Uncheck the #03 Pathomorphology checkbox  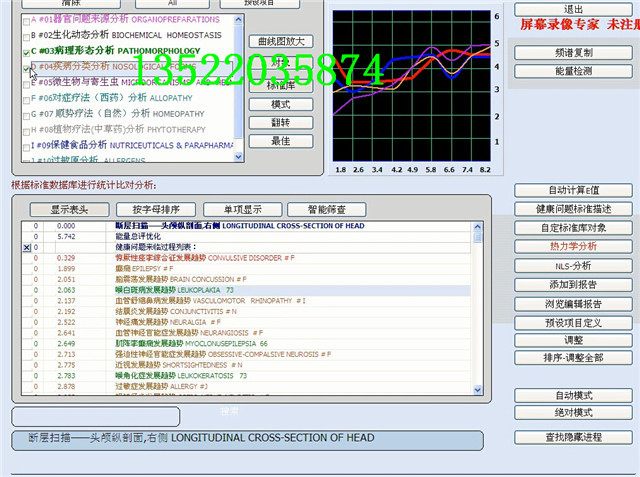point(25,51)
